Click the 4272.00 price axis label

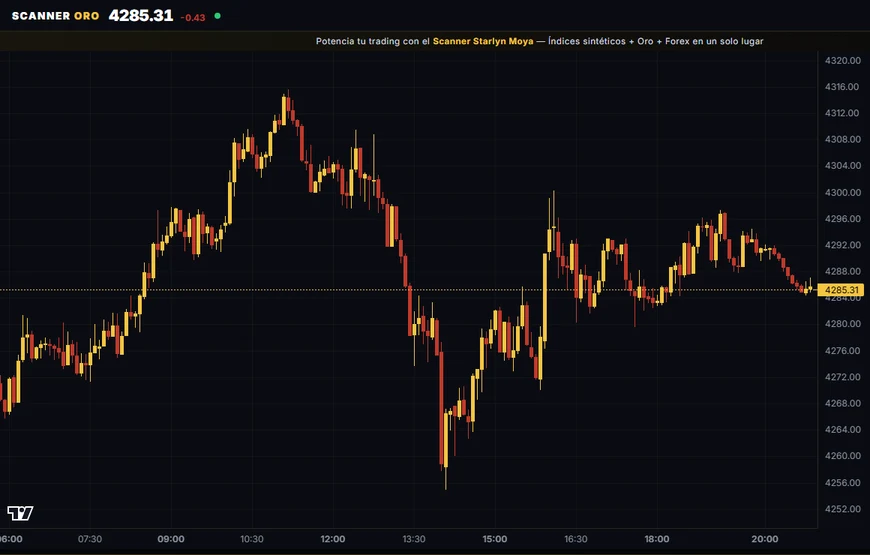[842, 377]
